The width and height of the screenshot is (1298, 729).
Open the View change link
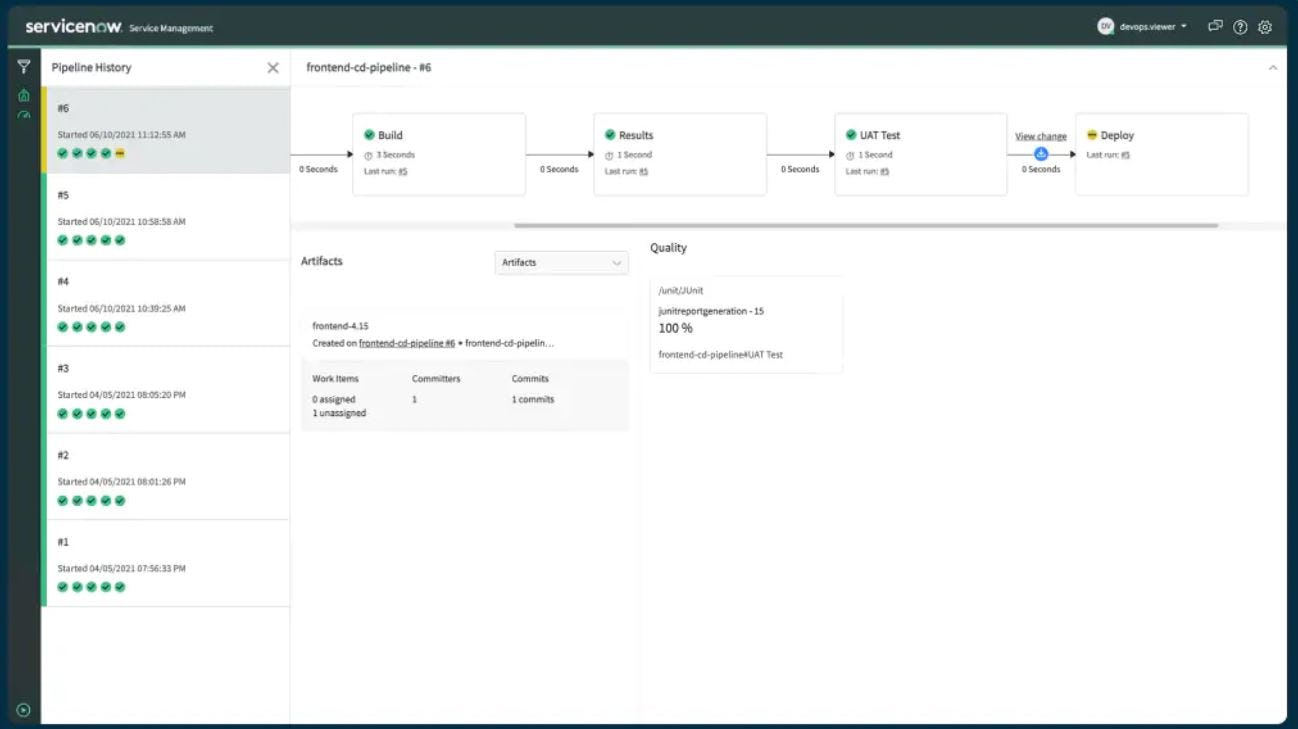(1040, 135)
